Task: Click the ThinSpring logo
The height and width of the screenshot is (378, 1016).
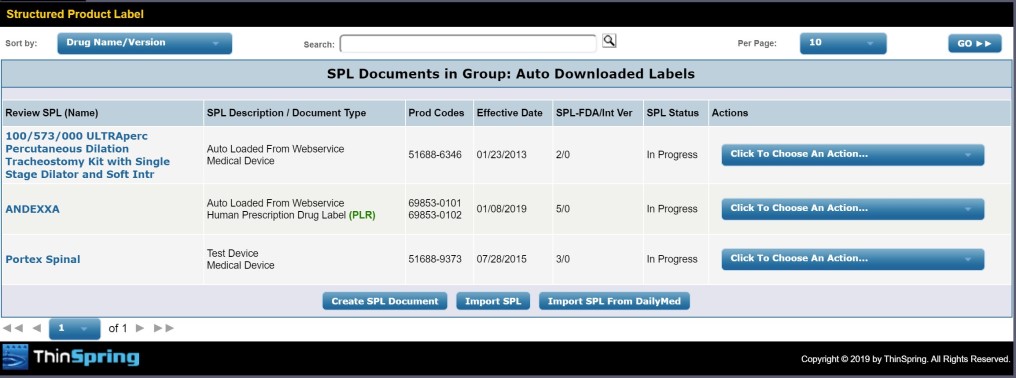Action: 71,357
